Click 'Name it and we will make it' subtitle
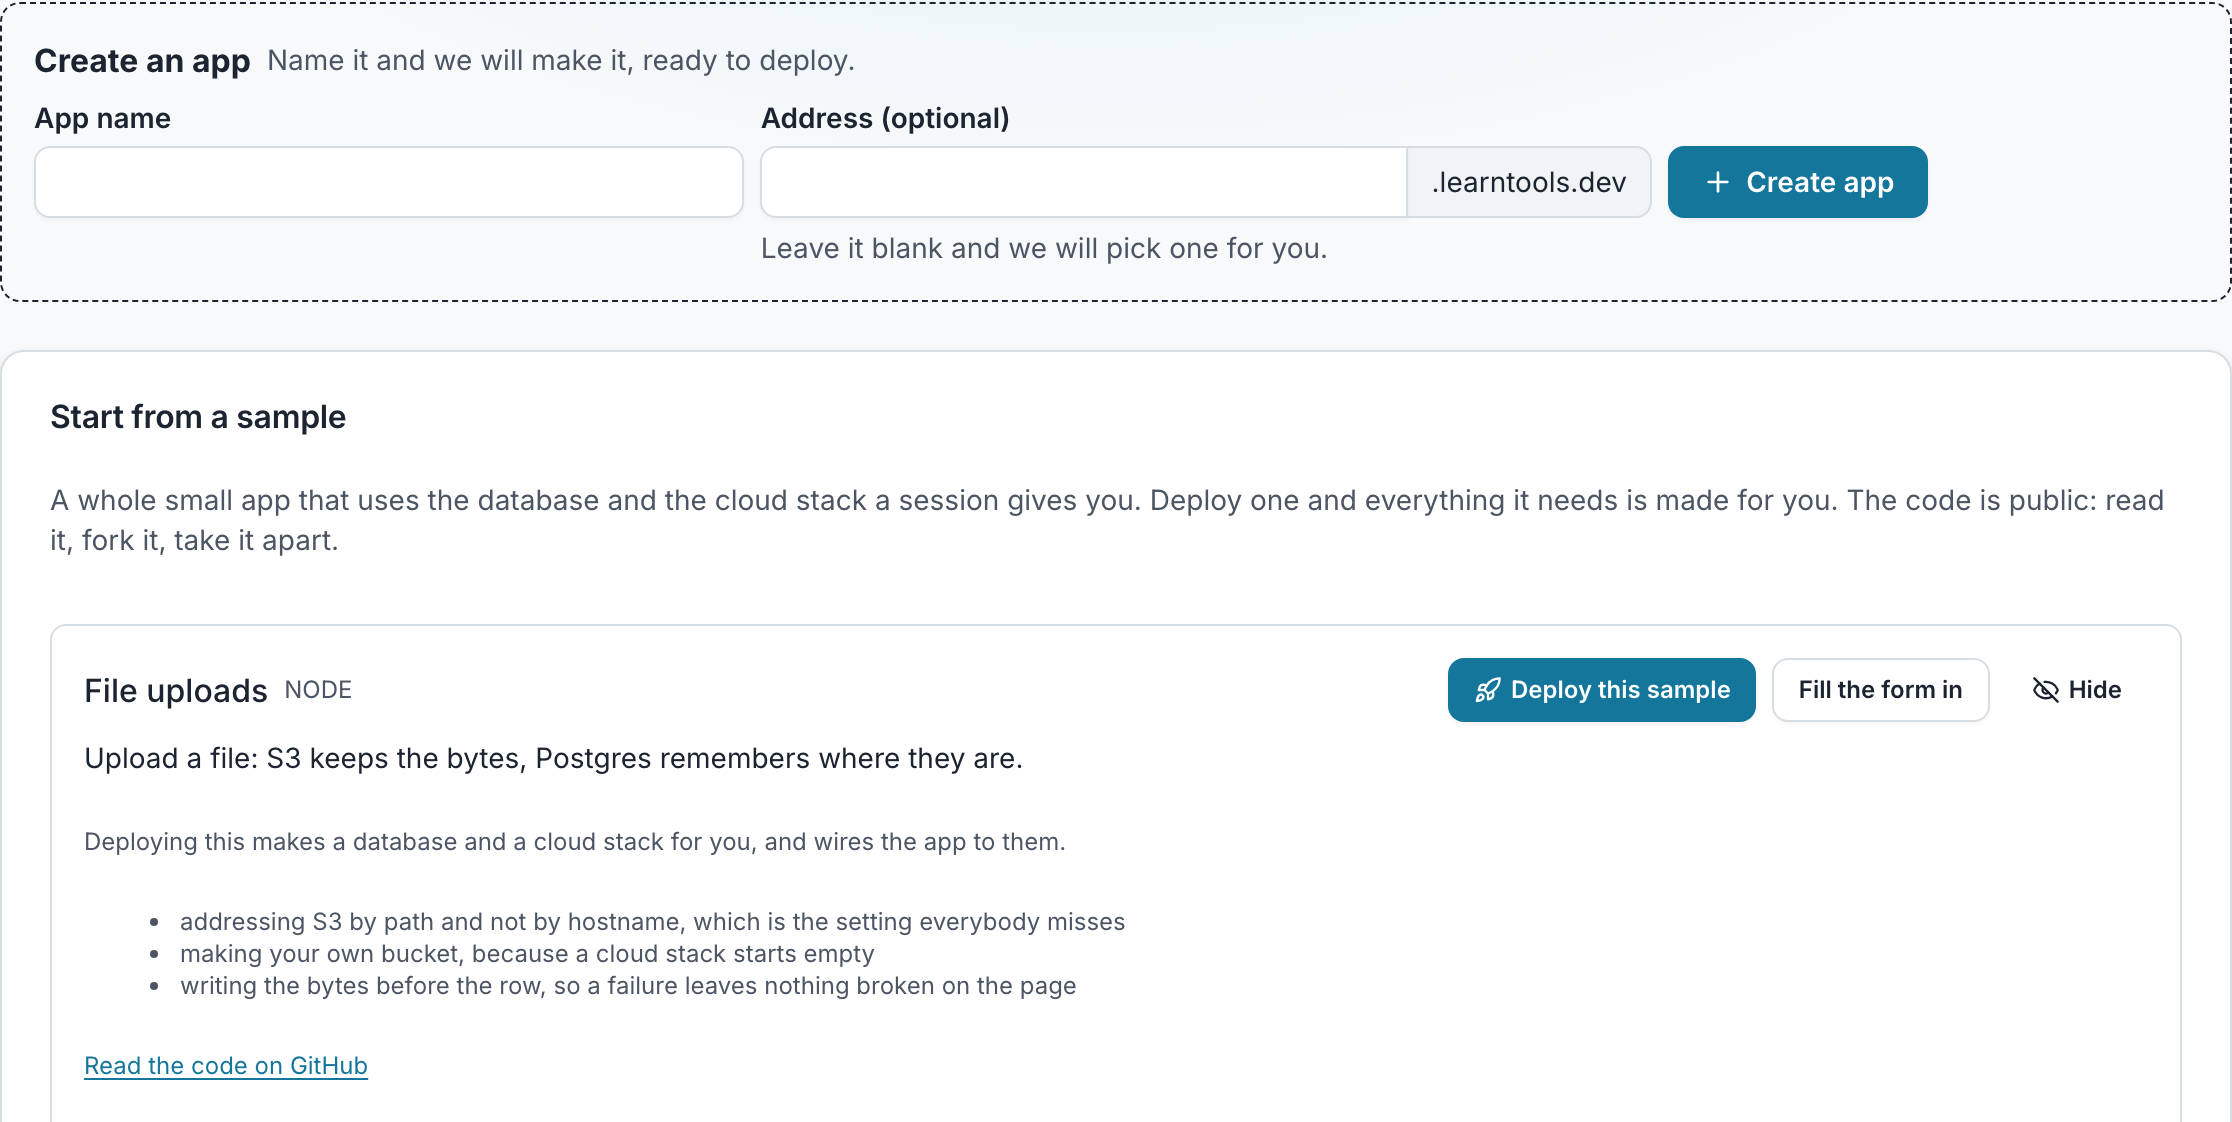The height and width of the screenshot is (1122, 2232). coord(561,61)
